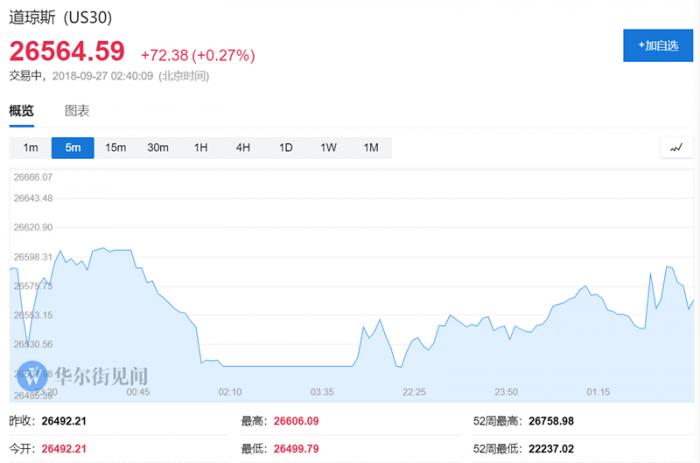Viewport: 700px width, 463px height.
Task: Show the 1W weekly chart
Action: coord(328,148)
